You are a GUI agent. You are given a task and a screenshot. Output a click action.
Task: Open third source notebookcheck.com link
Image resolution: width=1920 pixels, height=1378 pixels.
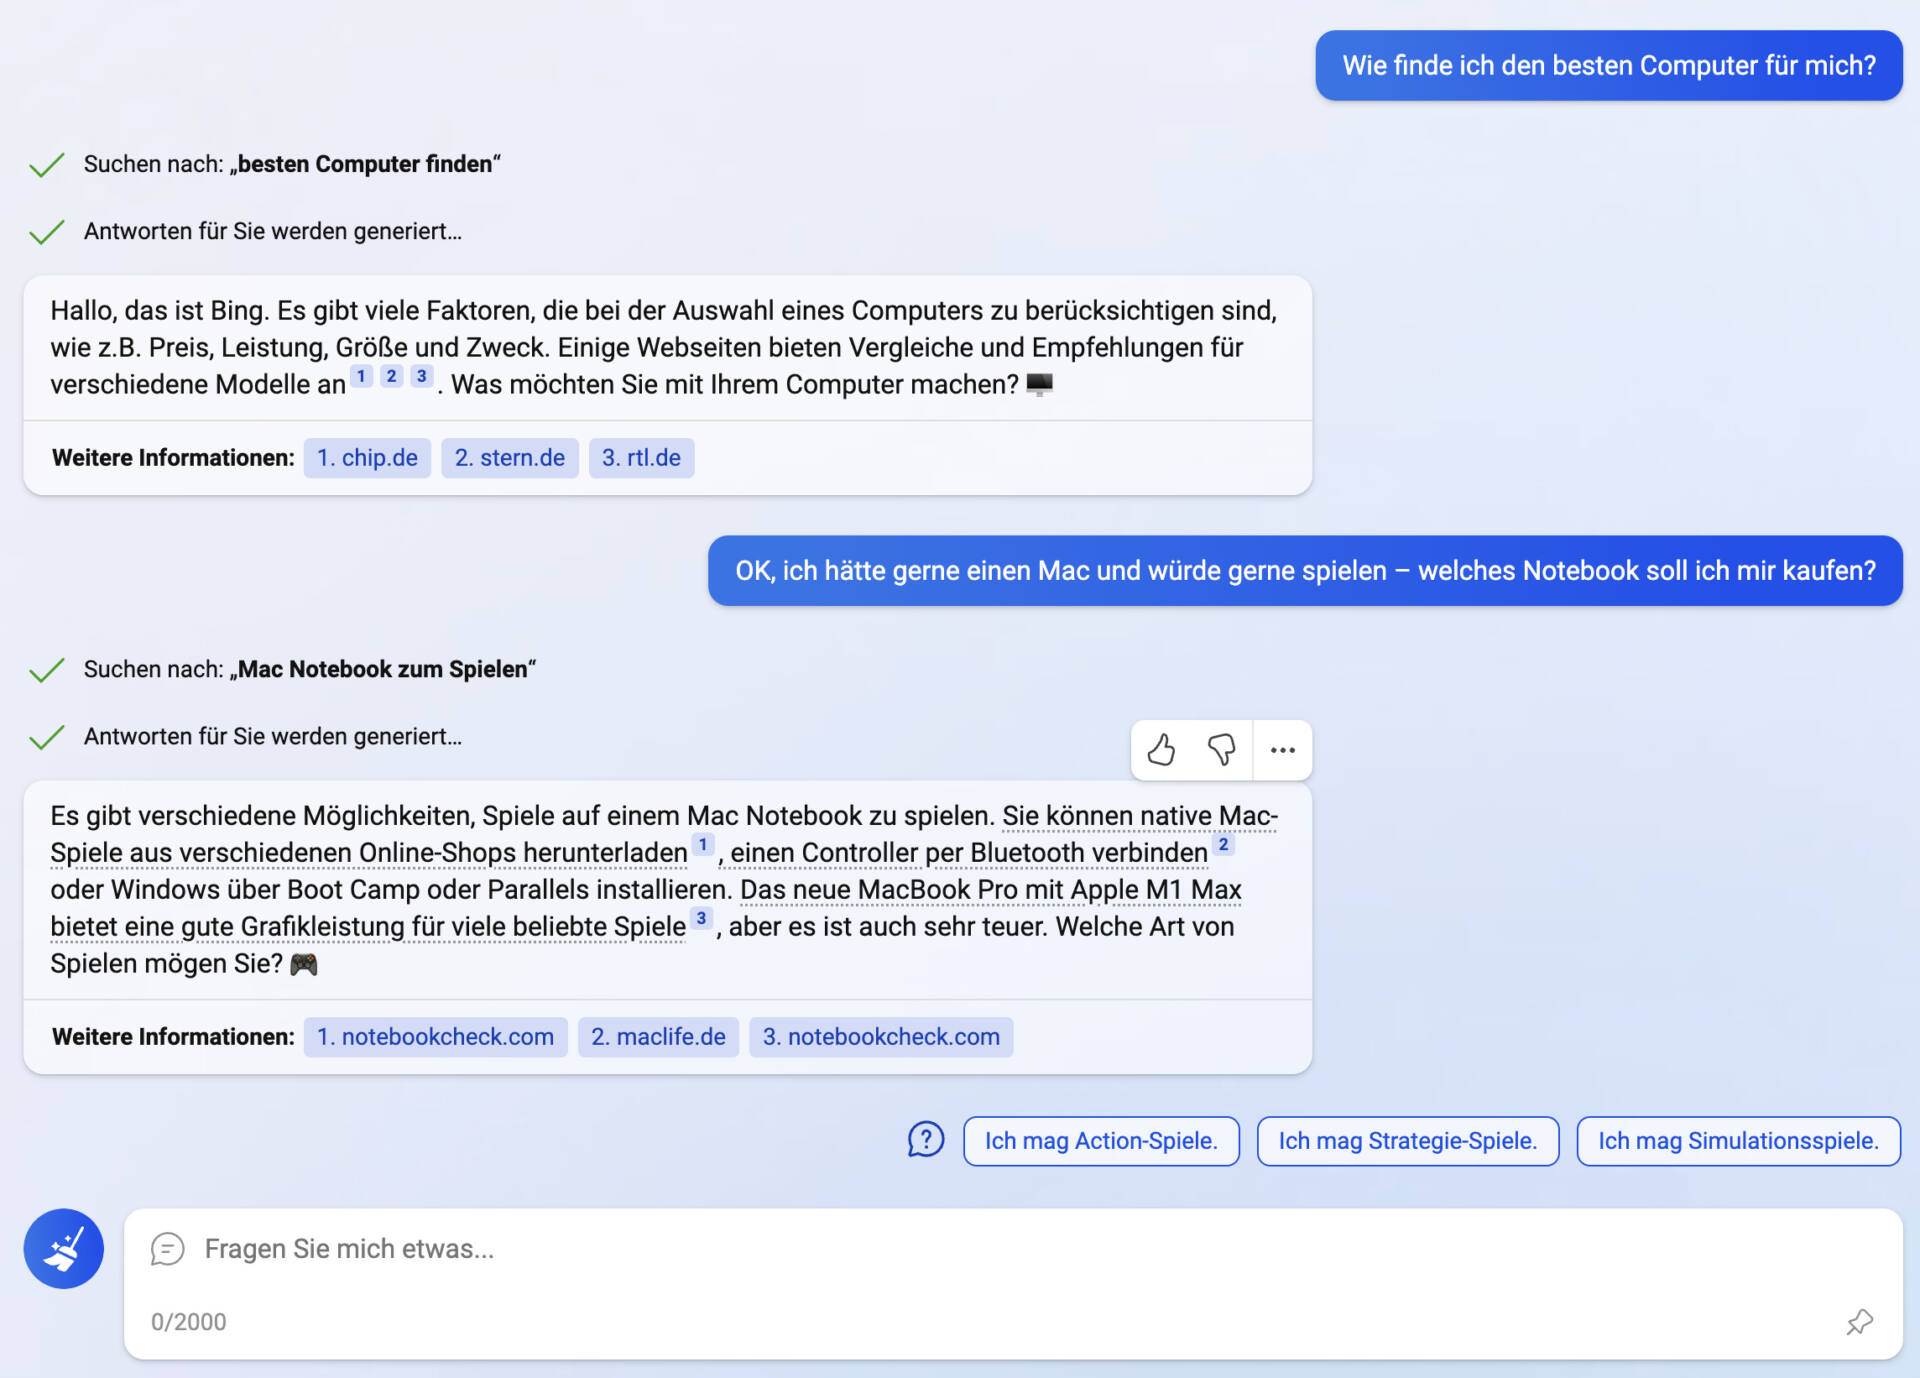pyautogui.click(x=881, y=1037)
